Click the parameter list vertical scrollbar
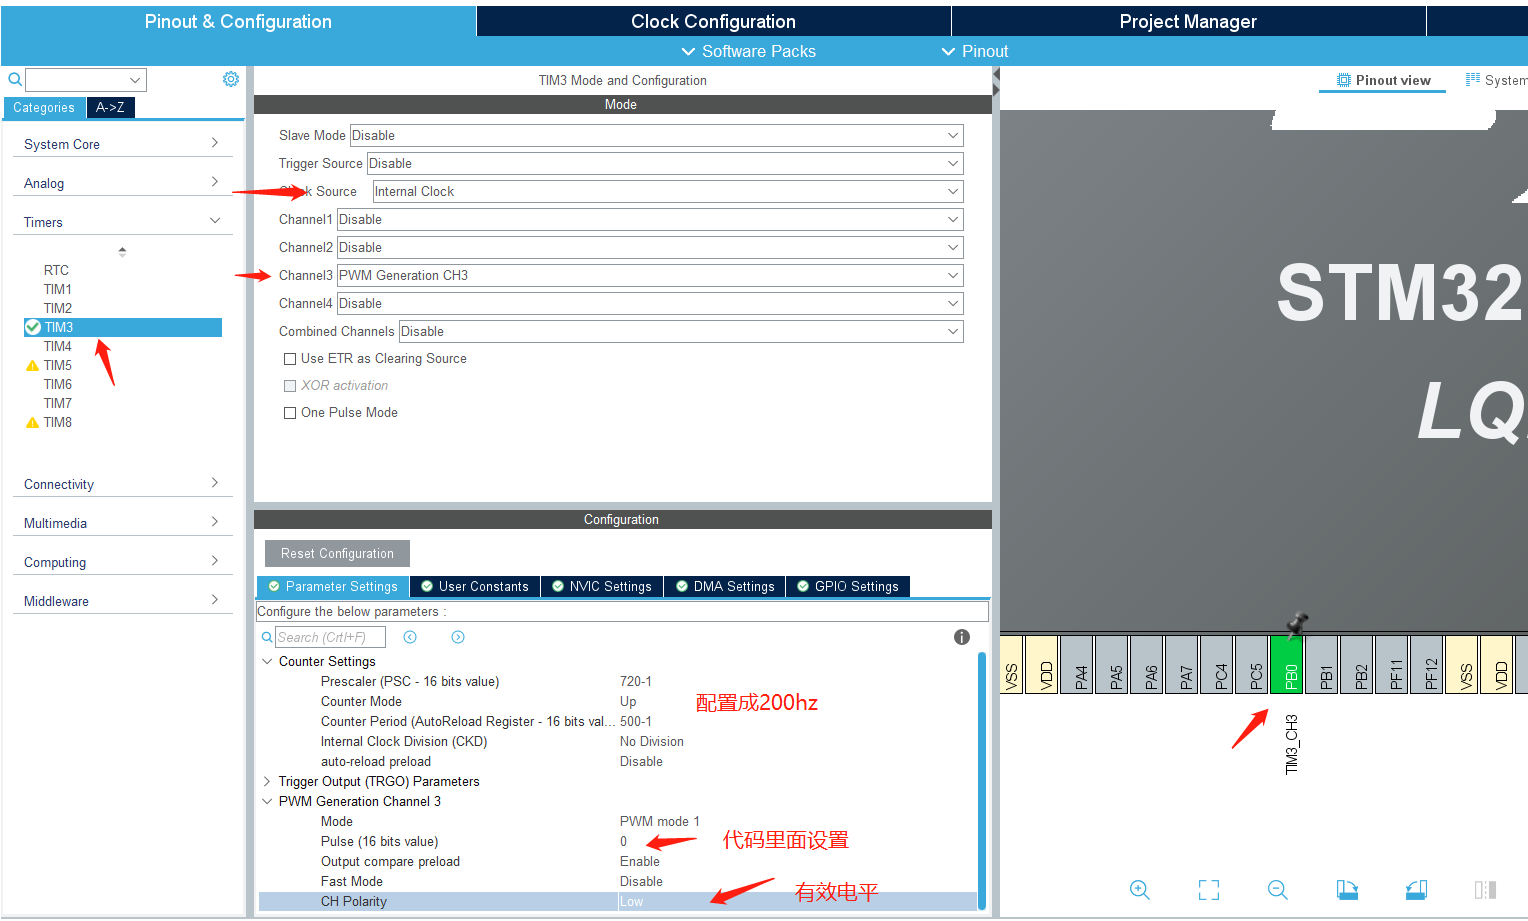 982,779
